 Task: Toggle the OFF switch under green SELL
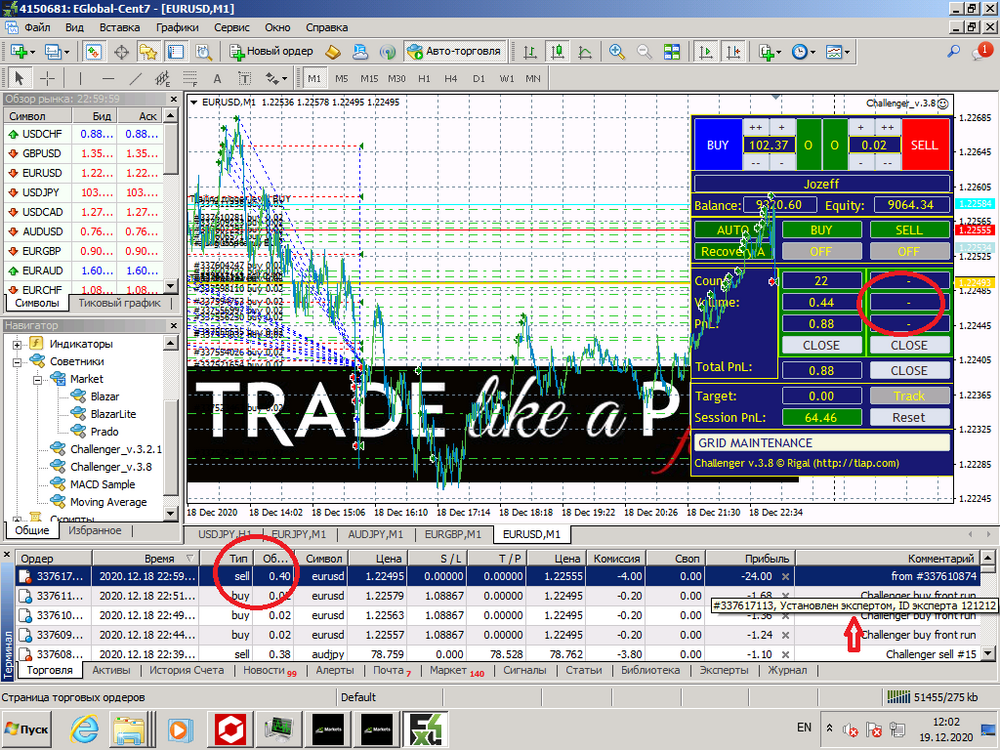(909, 251)
